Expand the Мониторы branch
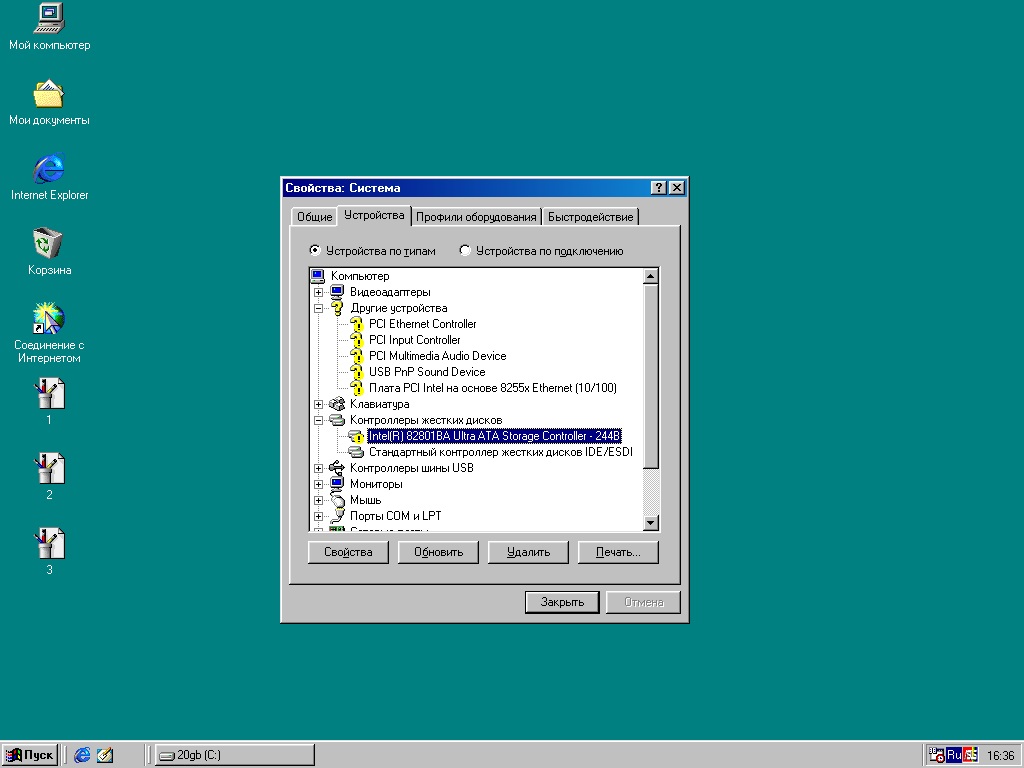The width and height of the screenshot is (1024, 768). coord(318,484)
